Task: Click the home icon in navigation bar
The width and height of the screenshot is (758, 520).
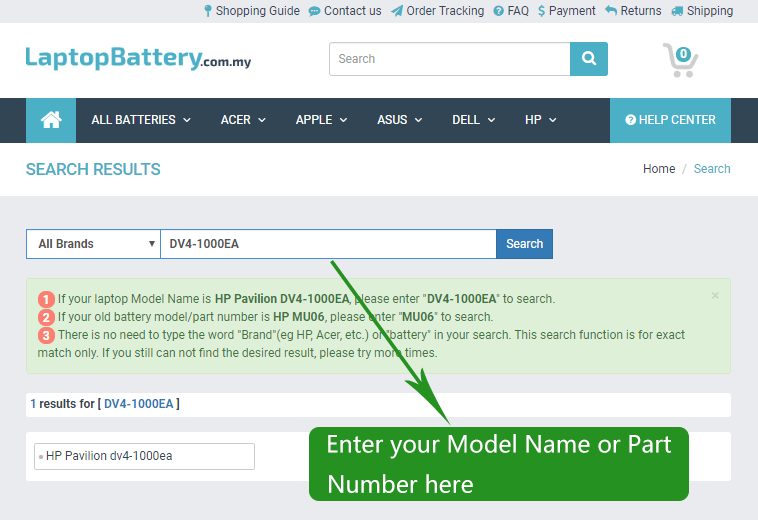Action: click(51, 120)
